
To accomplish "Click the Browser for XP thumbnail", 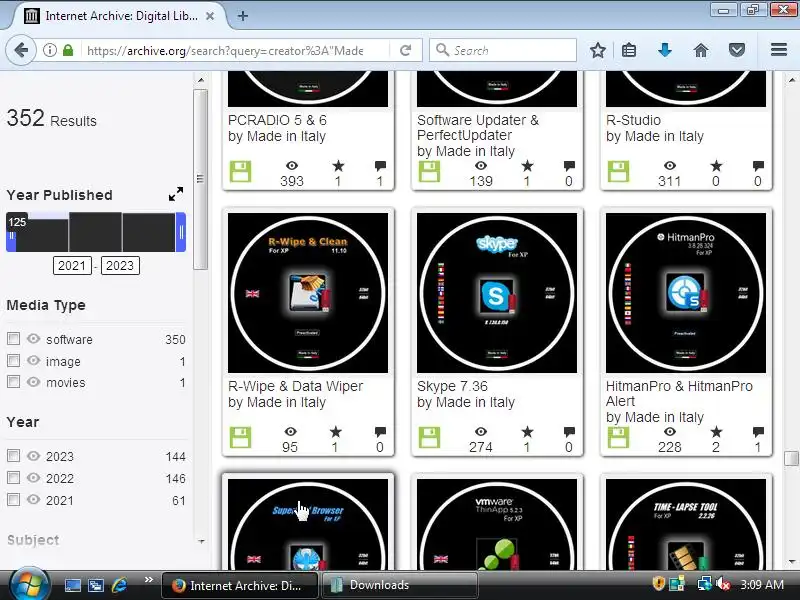I will coord(308,524).
